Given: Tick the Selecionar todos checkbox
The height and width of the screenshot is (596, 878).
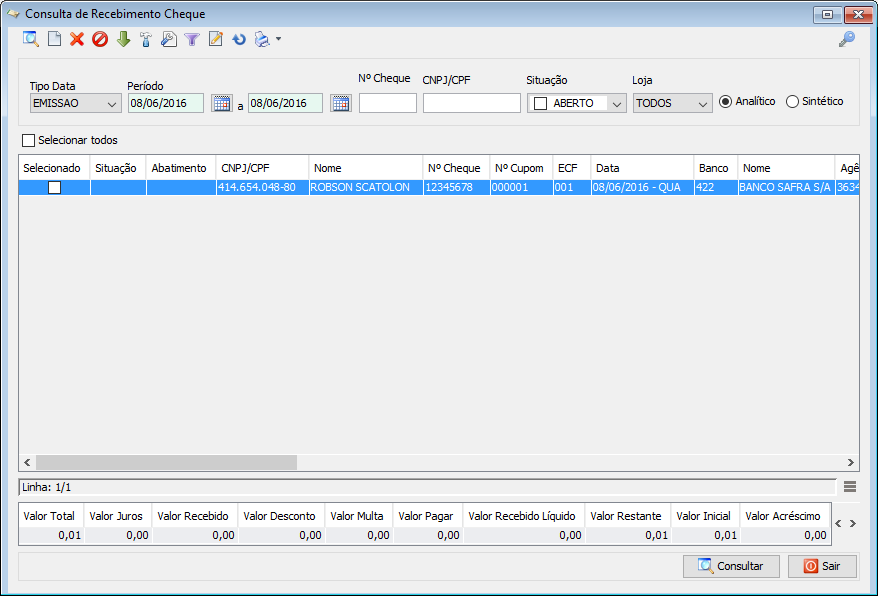Looking at the screenshot, I should [x=29, y=140].
